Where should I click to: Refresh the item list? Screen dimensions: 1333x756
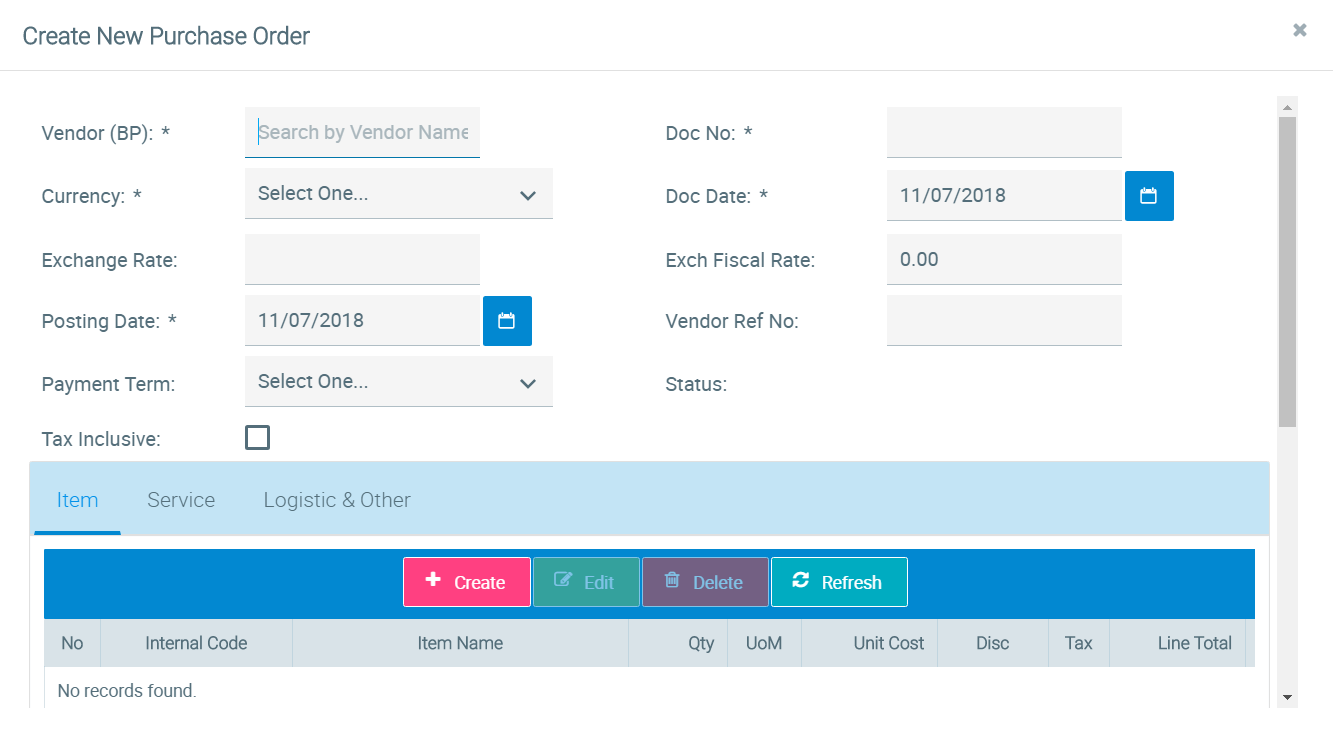(x=839, y=582)
